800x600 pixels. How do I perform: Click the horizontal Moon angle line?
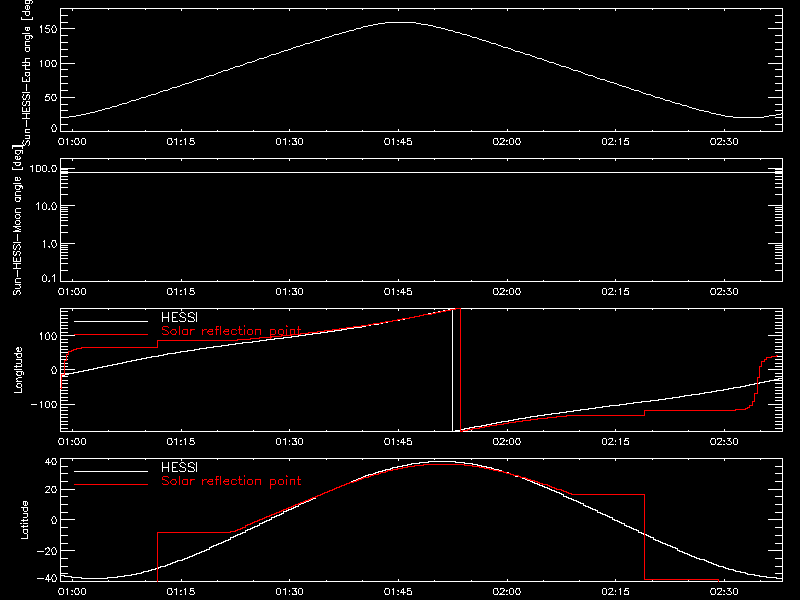(x=421, y=172)
